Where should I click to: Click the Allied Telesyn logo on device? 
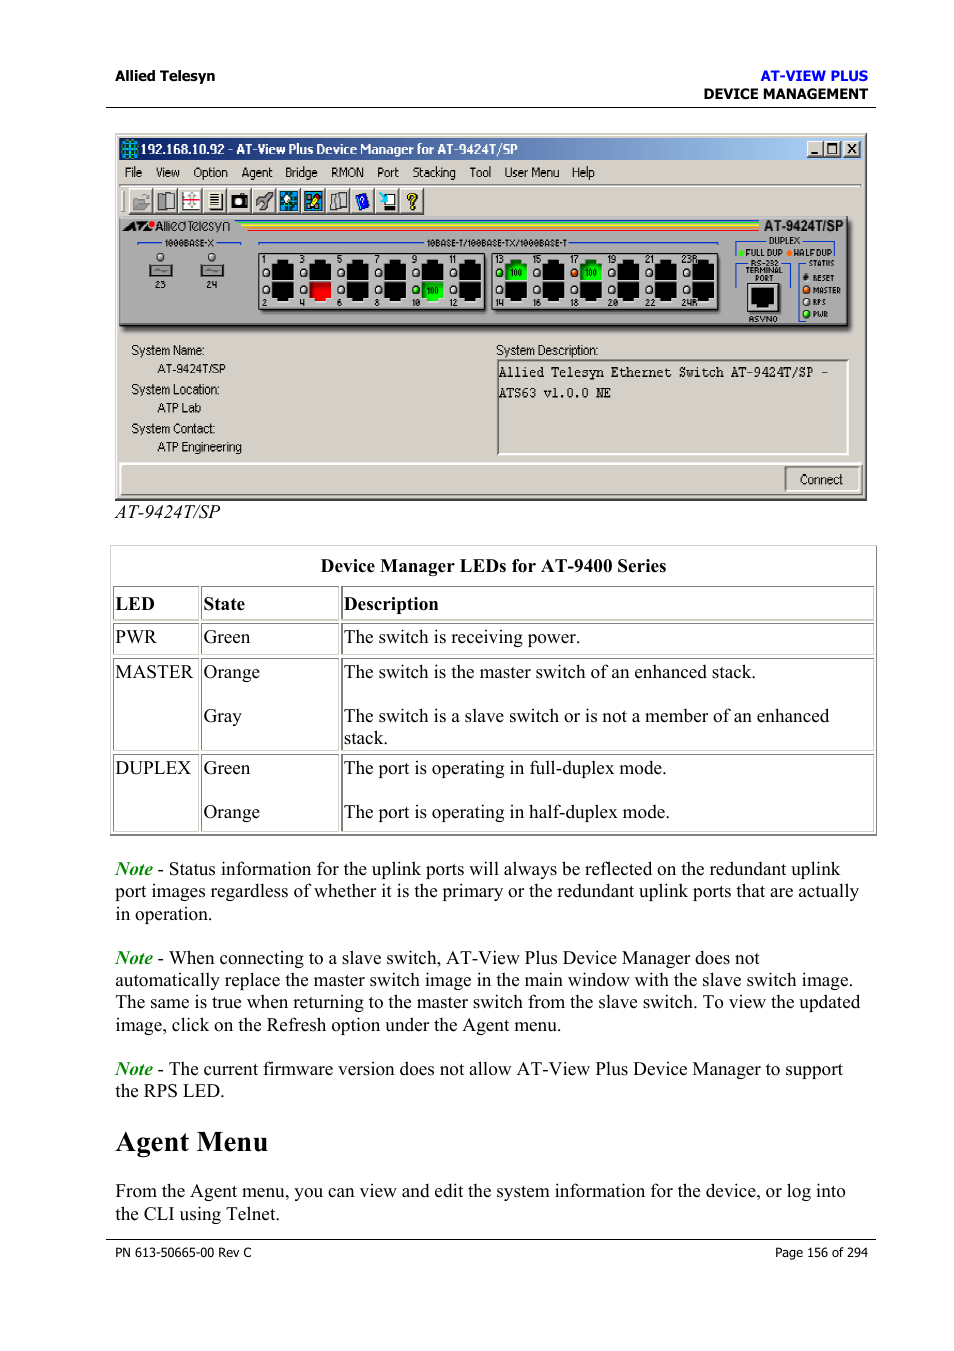pyautogui.click(x=177, y=226)
